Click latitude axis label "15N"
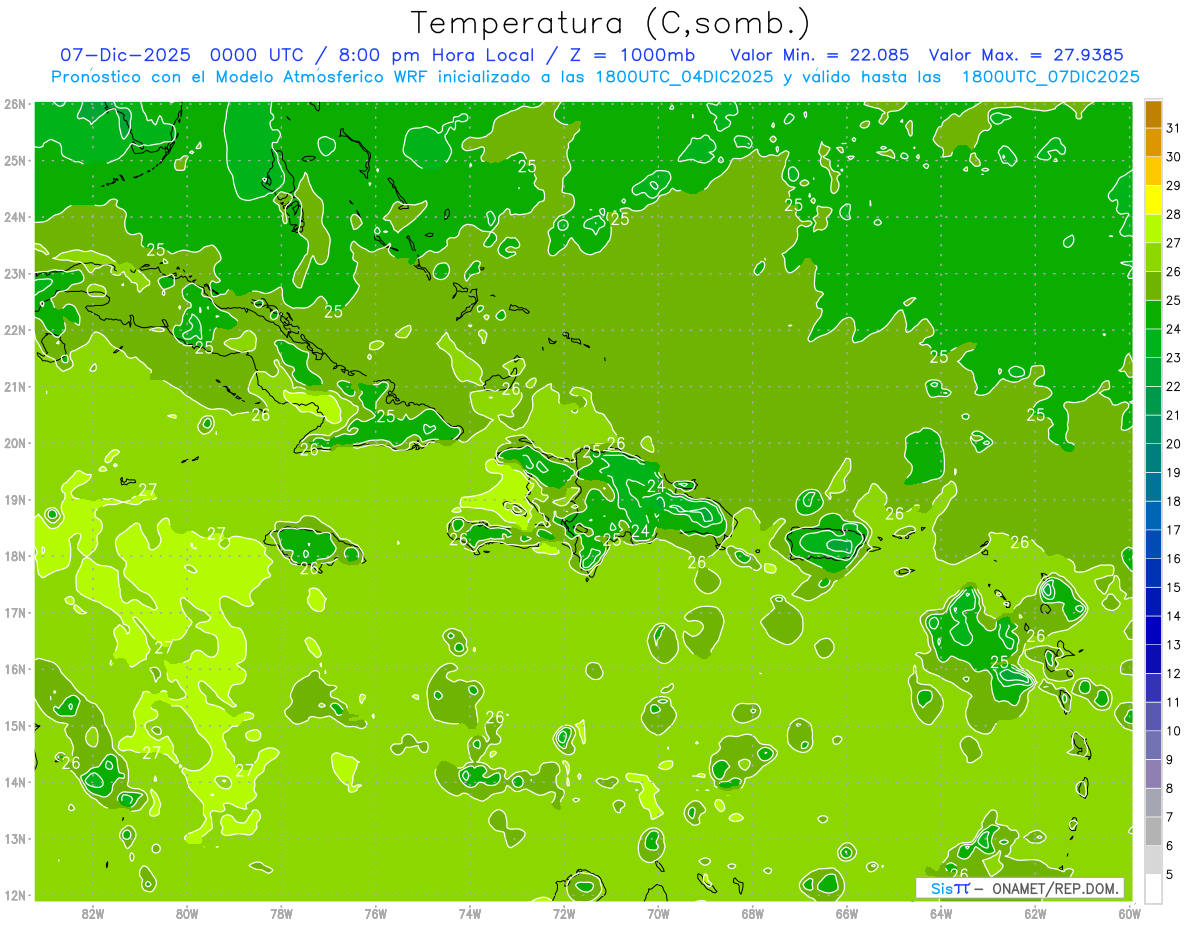 tap(15, 725)
